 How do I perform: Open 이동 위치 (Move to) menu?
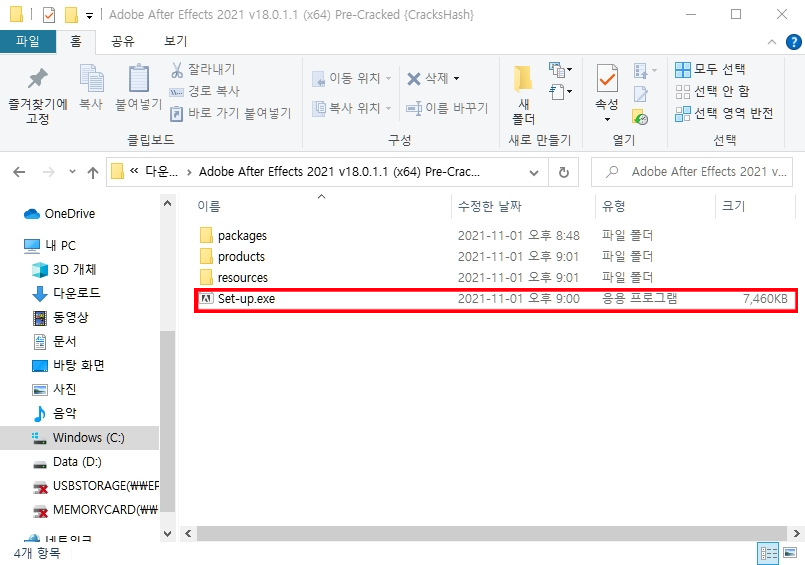tap(352, 79)
